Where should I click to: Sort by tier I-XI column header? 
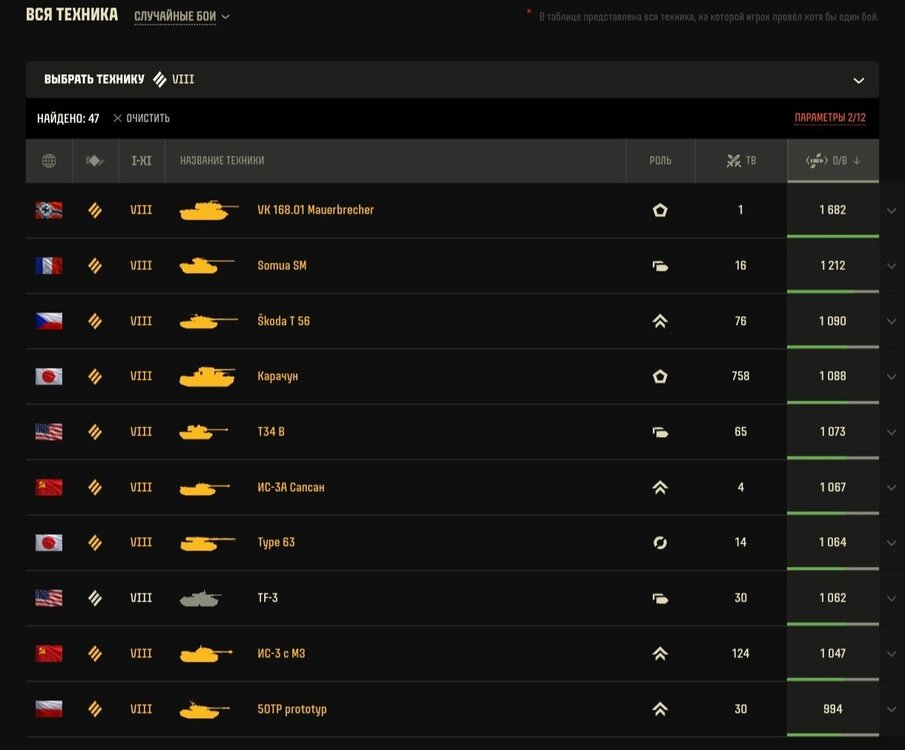(141, 161)
